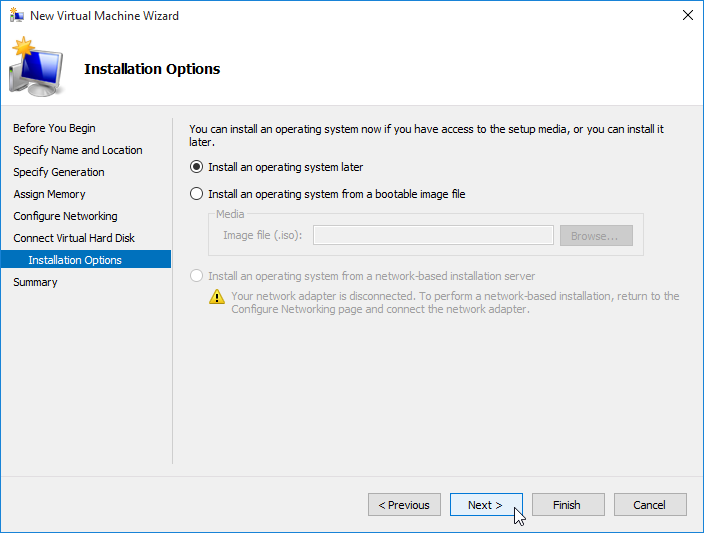Image resolution: width=704 pixels, height=533 pixels.
Task: Cancel the New Virtual Machine Wizard
Action: point(650,505)
